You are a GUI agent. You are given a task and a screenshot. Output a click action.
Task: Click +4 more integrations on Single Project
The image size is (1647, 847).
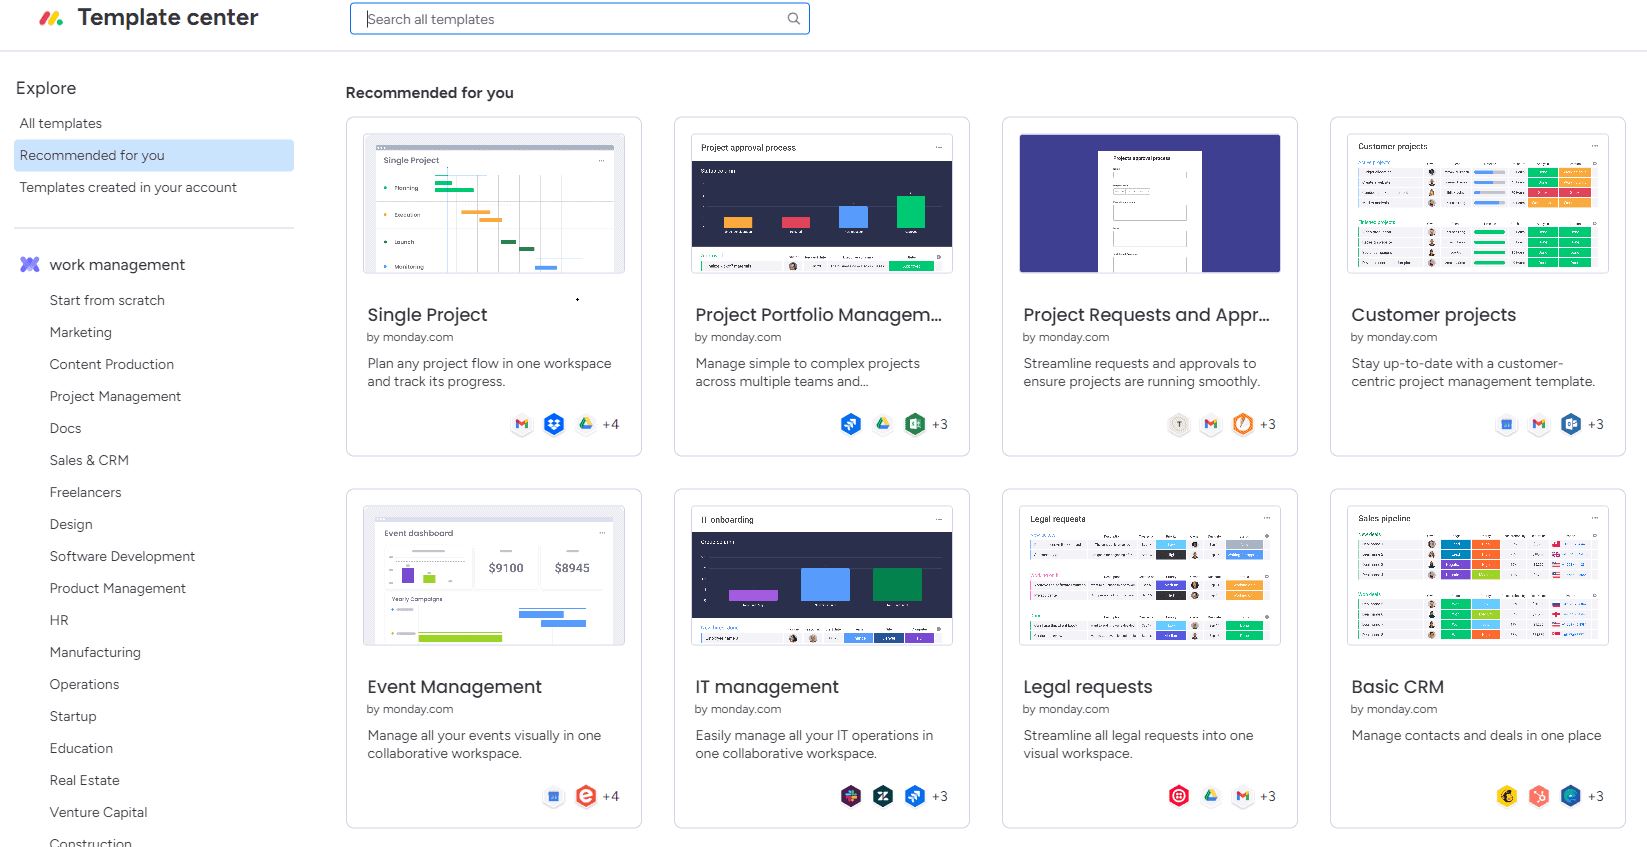click(611, 424)
